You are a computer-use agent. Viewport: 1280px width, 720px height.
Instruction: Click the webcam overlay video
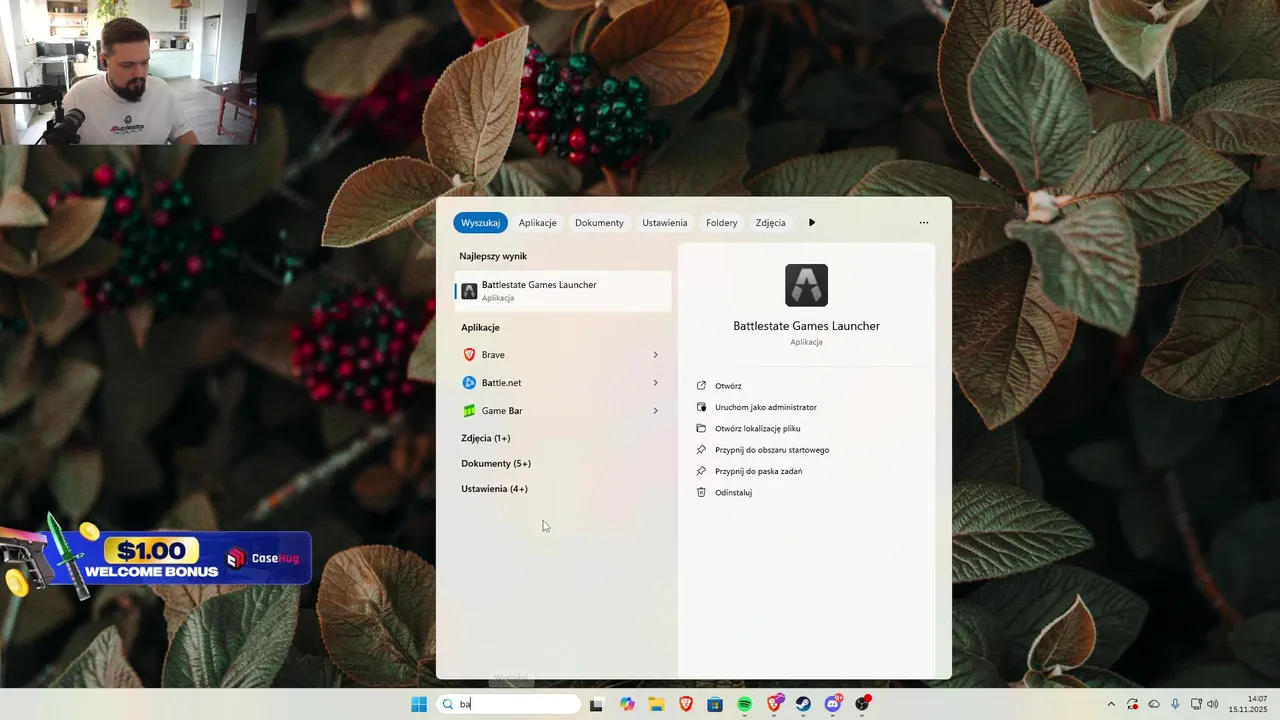128,72
